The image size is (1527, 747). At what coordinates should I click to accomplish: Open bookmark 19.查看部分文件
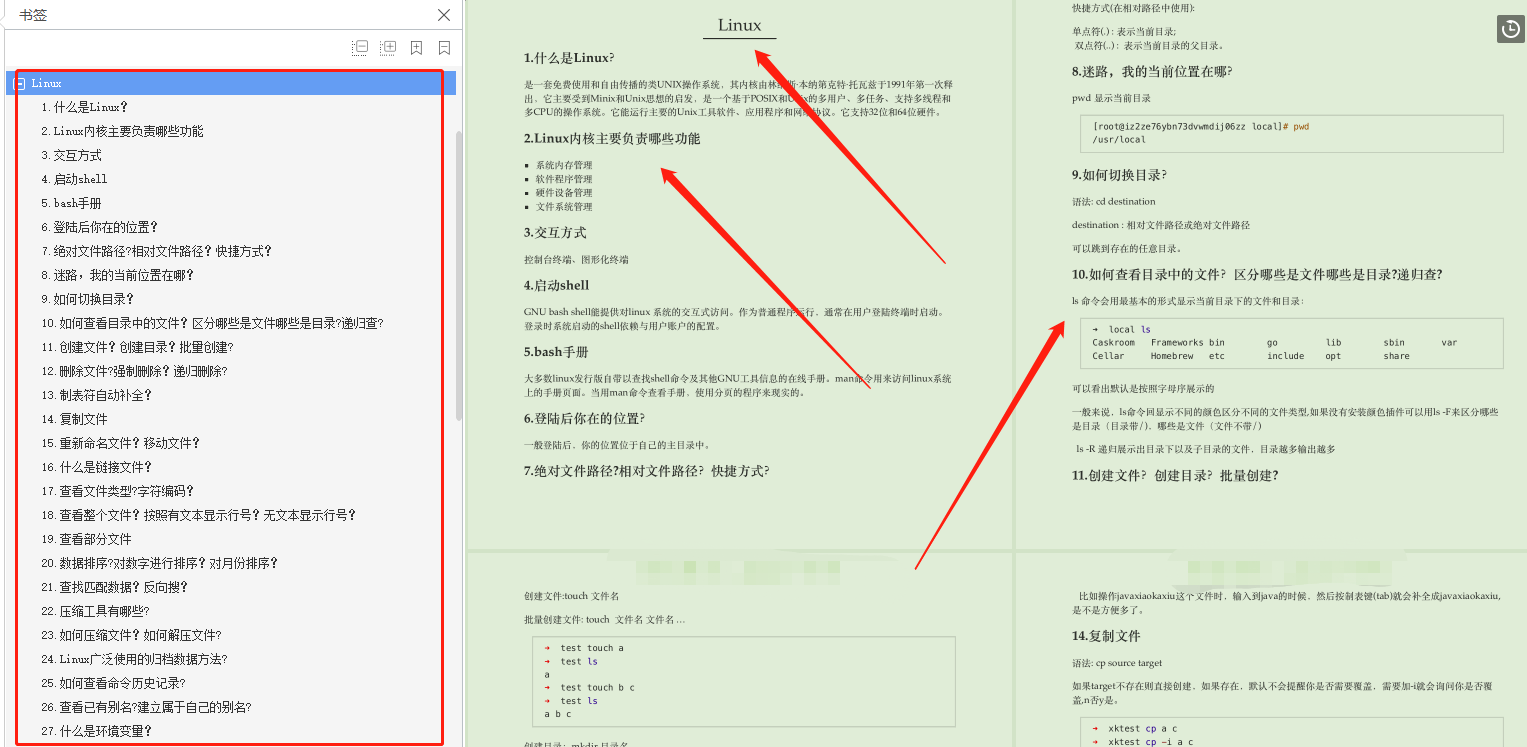click(x=86, y=539)
